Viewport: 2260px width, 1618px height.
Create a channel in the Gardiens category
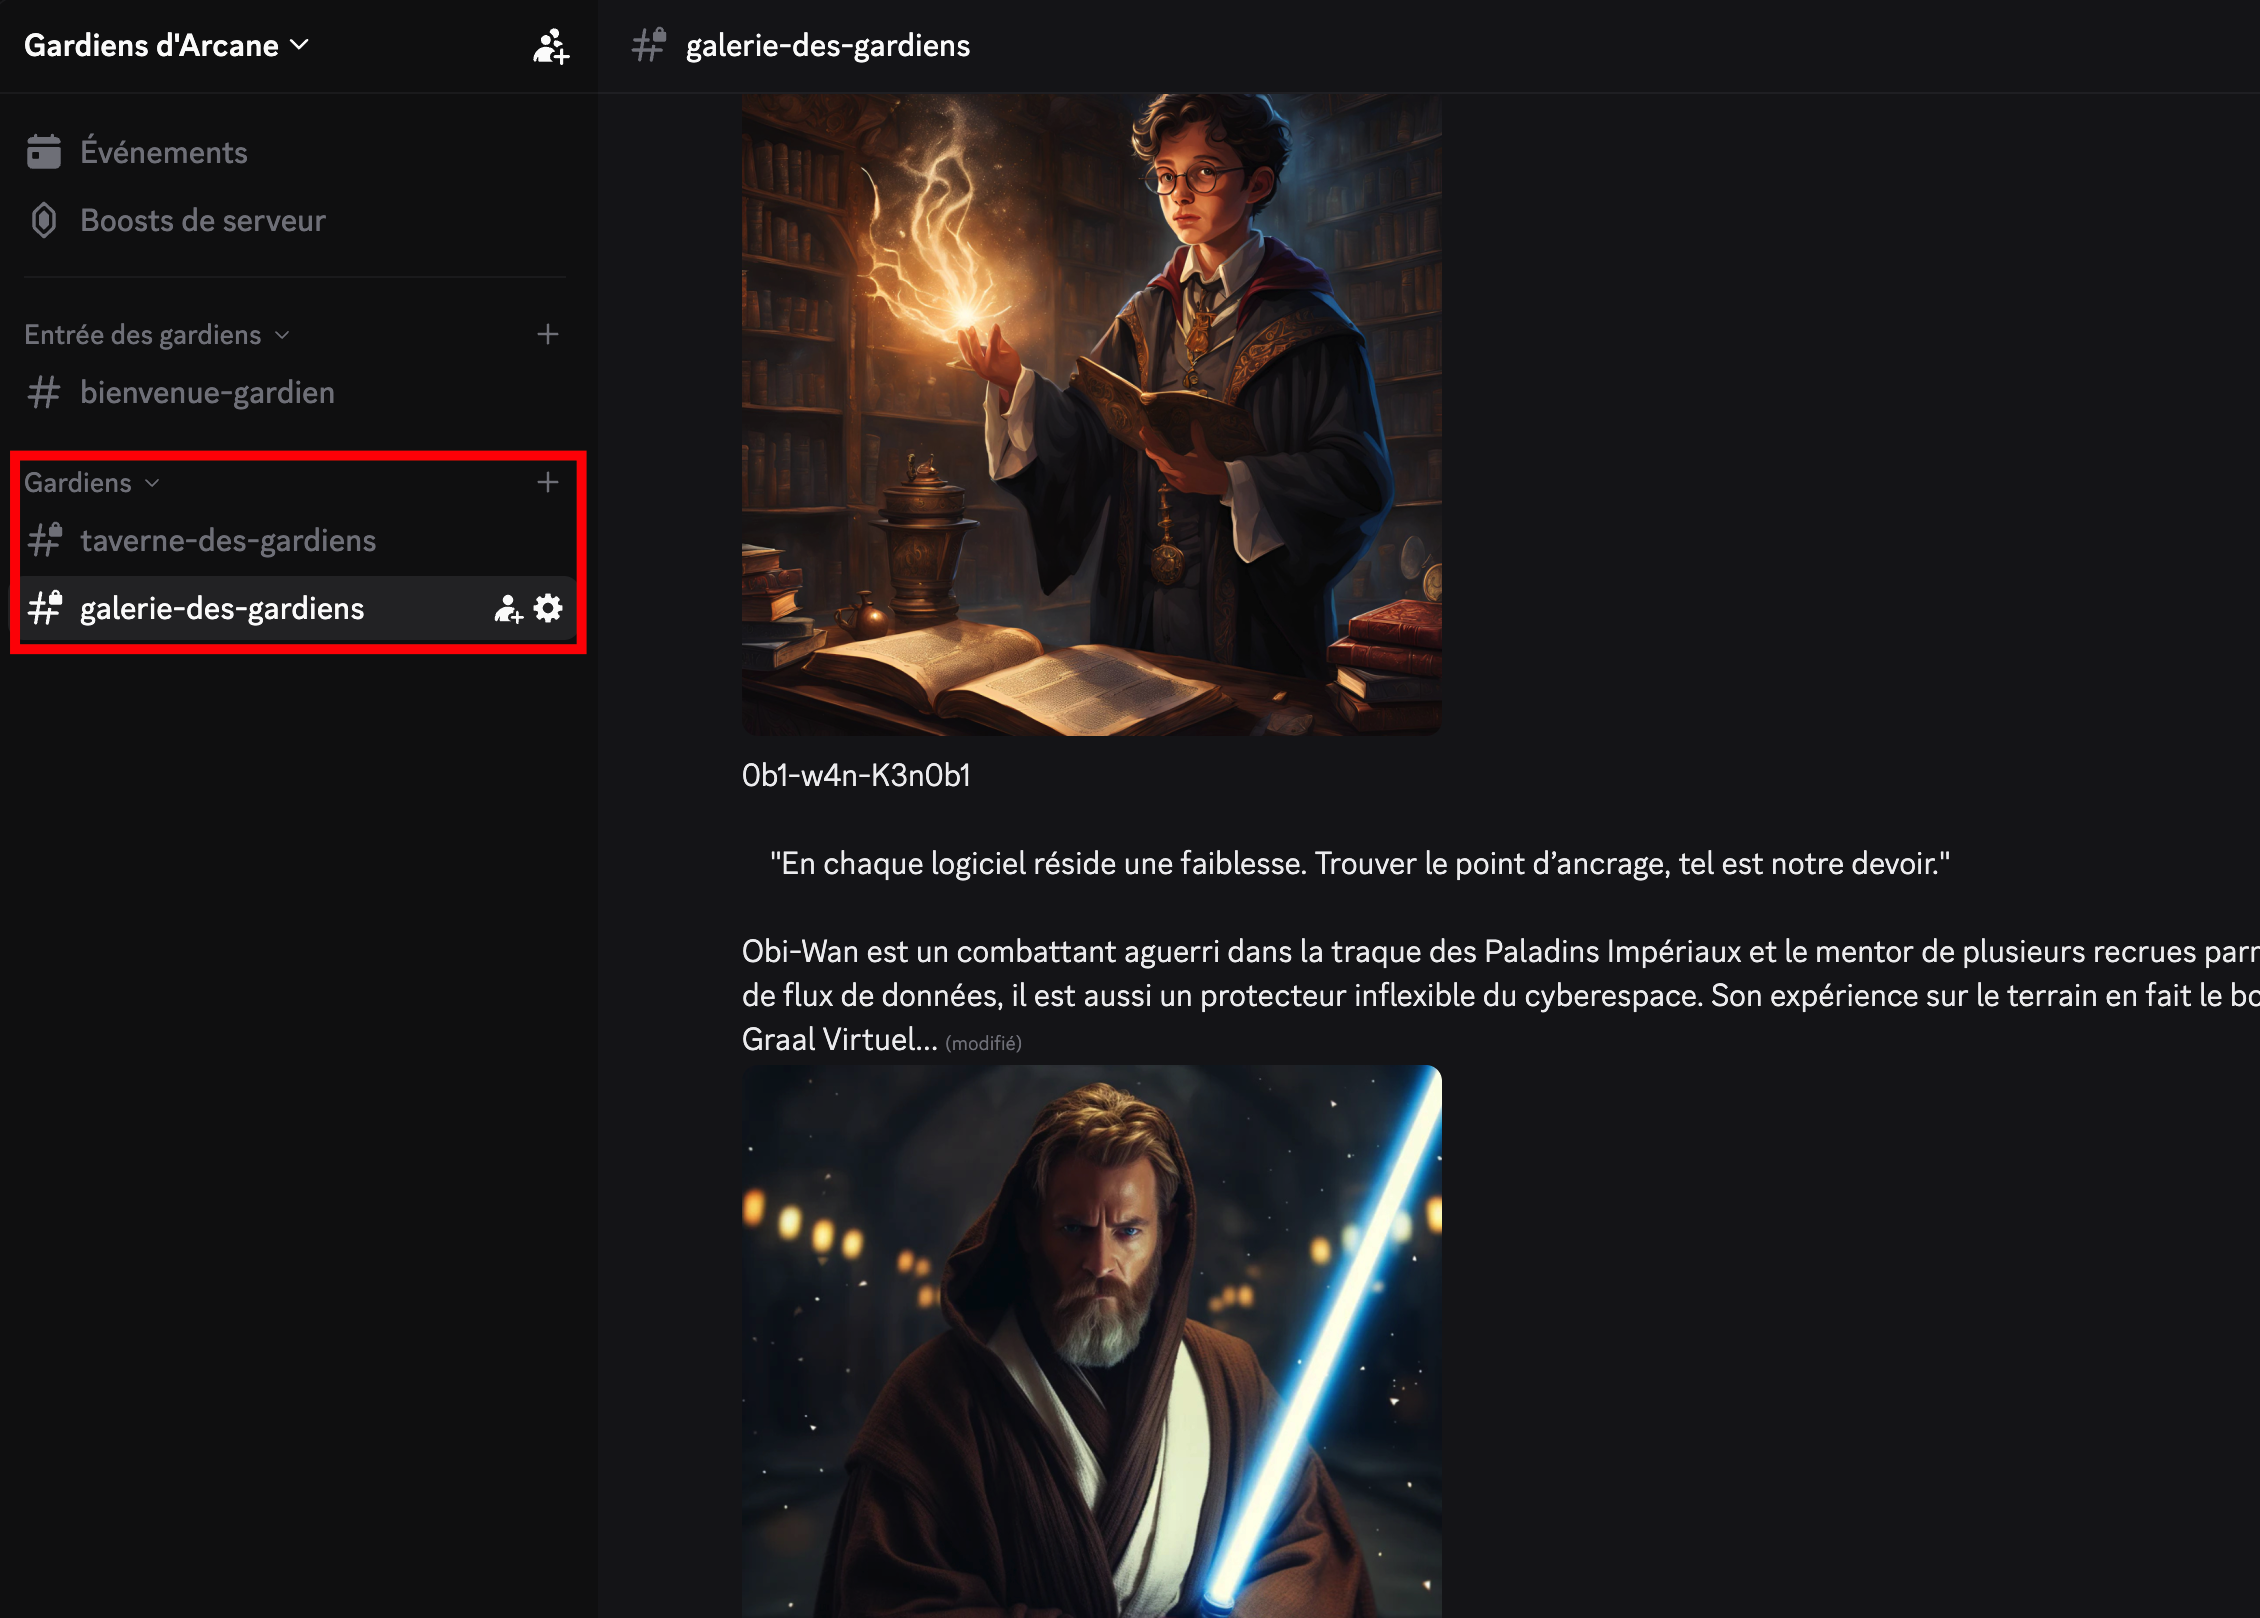tap(548, 482)
